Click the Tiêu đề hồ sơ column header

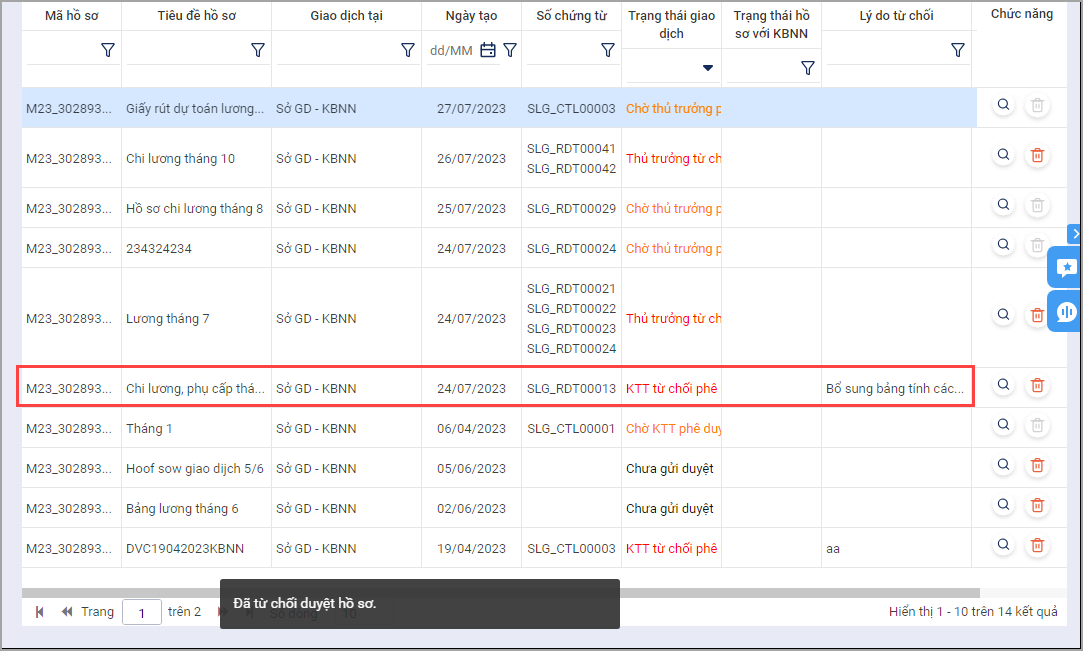tap(197, 15)
